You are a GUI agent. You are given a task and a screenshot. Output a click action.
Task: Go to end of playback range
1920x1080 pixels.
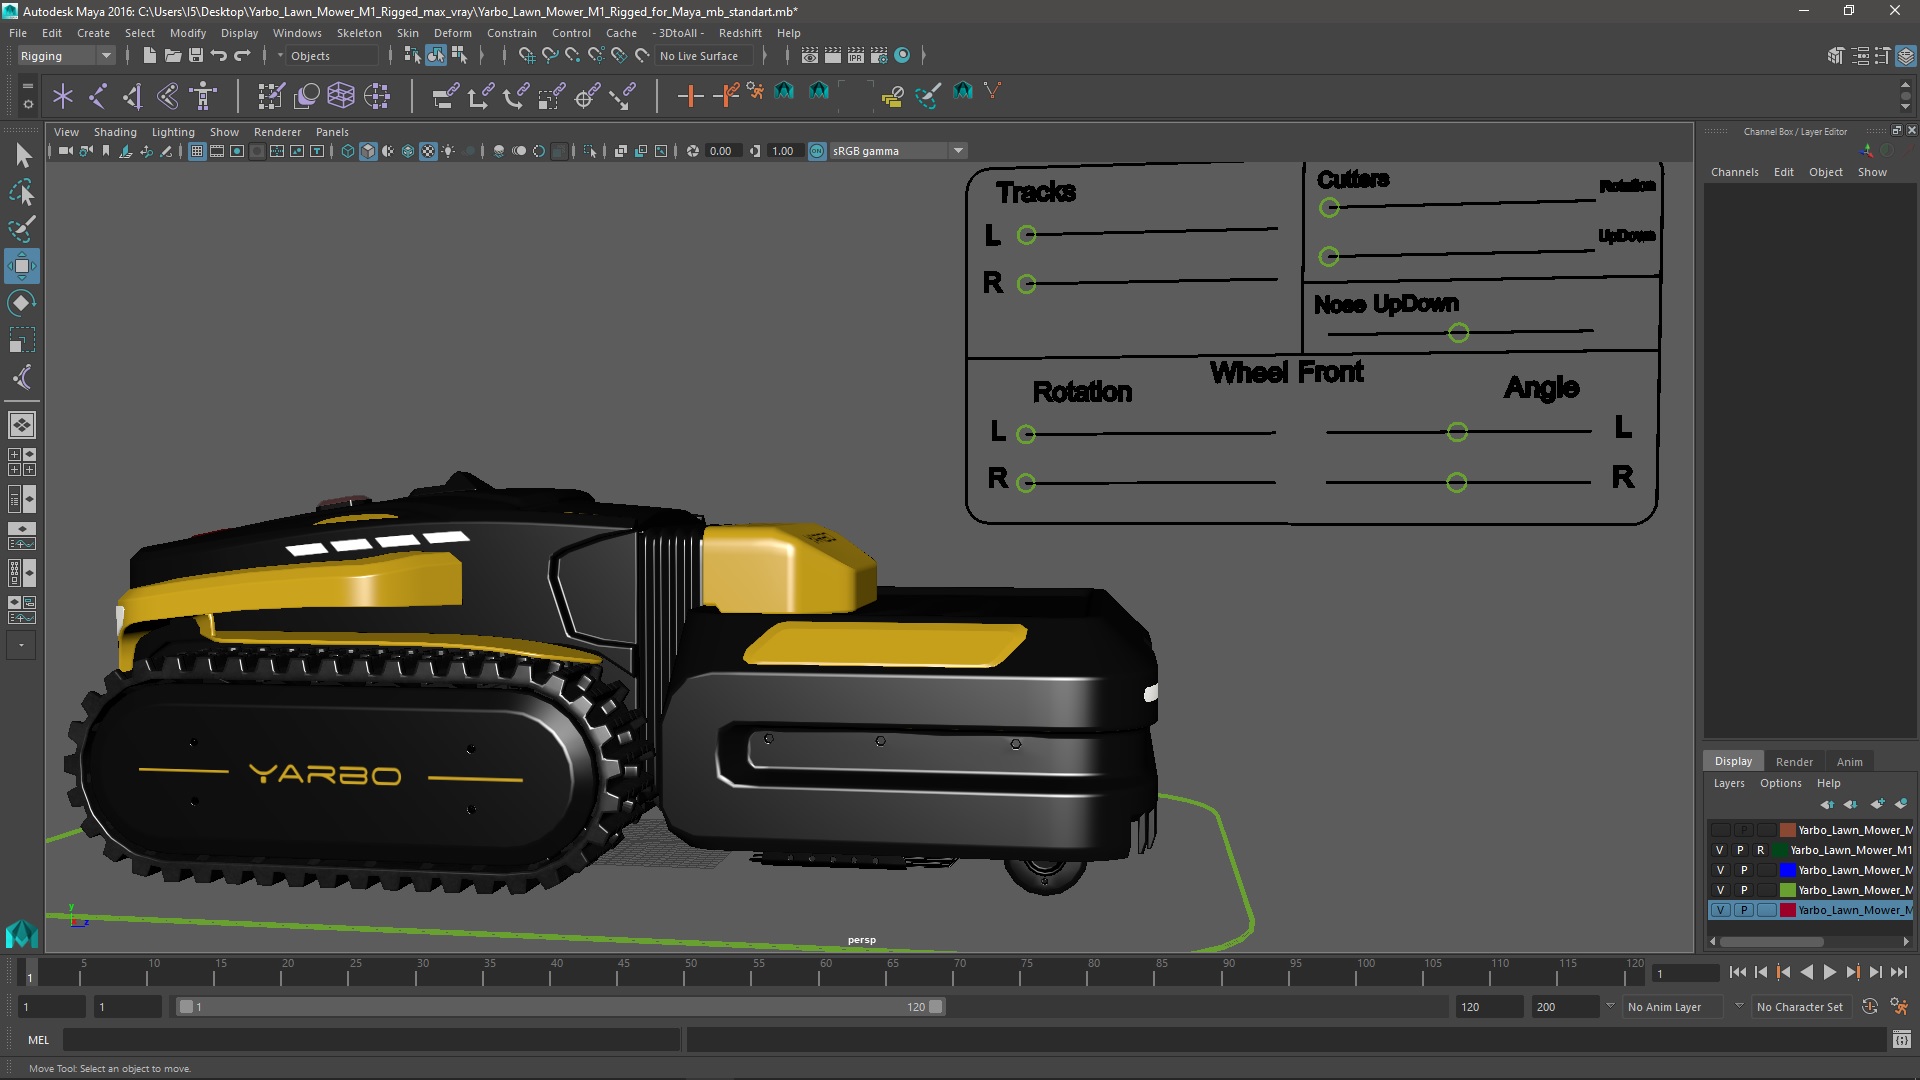point(1898,972)
